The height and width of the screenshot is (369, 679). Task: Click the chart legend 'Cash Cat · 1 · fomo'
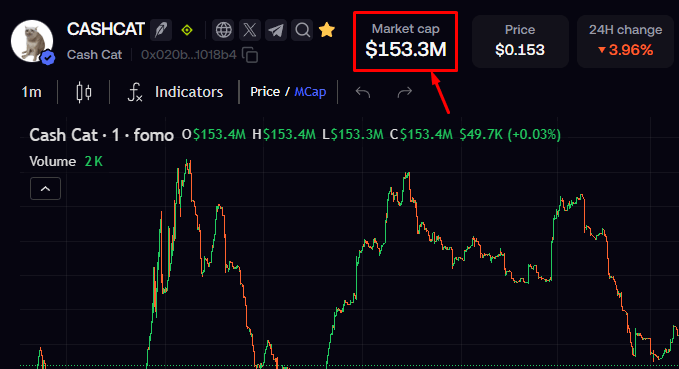[101, 135]
